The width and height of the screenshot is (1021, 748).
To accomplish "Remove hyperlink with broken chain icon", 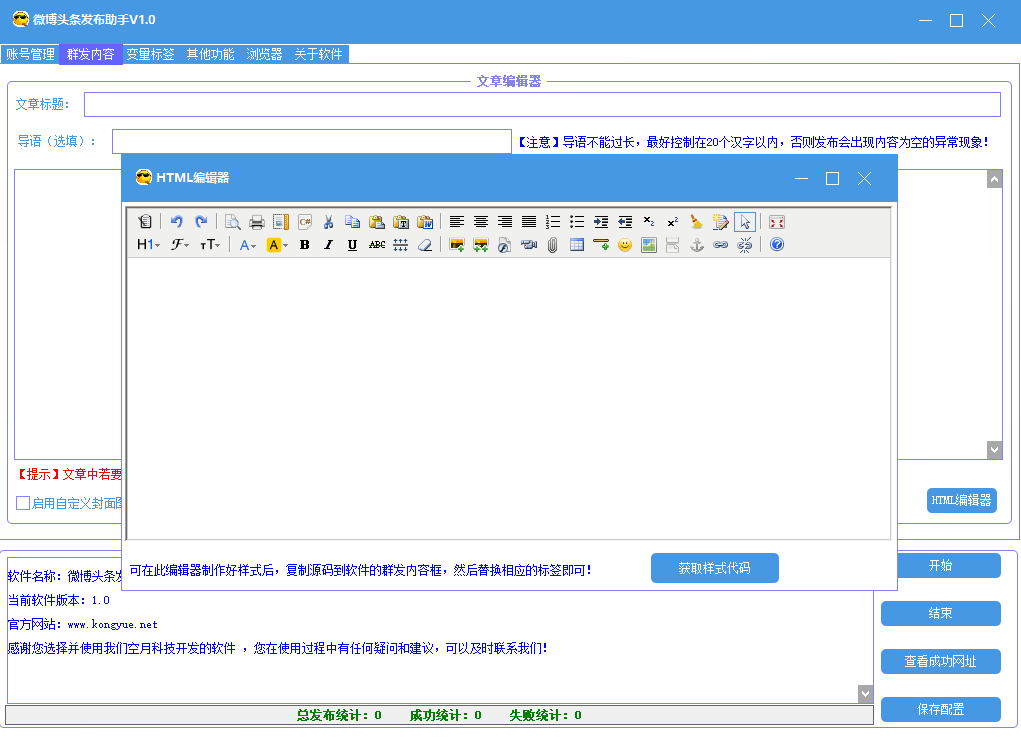I will (x=744, y=245).
